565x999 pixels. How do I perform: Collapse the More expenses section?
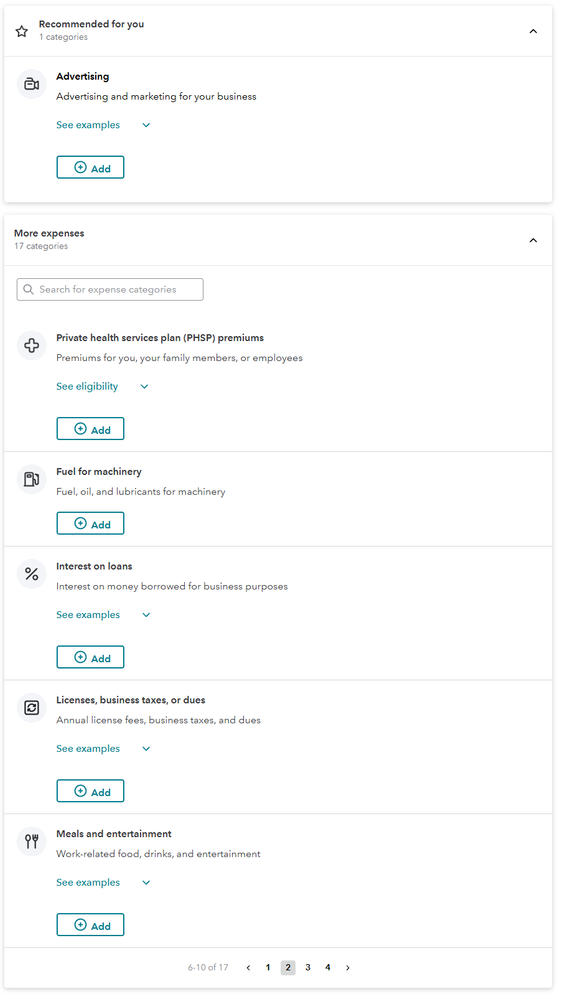pyautogui.click(x=533, y=240)
